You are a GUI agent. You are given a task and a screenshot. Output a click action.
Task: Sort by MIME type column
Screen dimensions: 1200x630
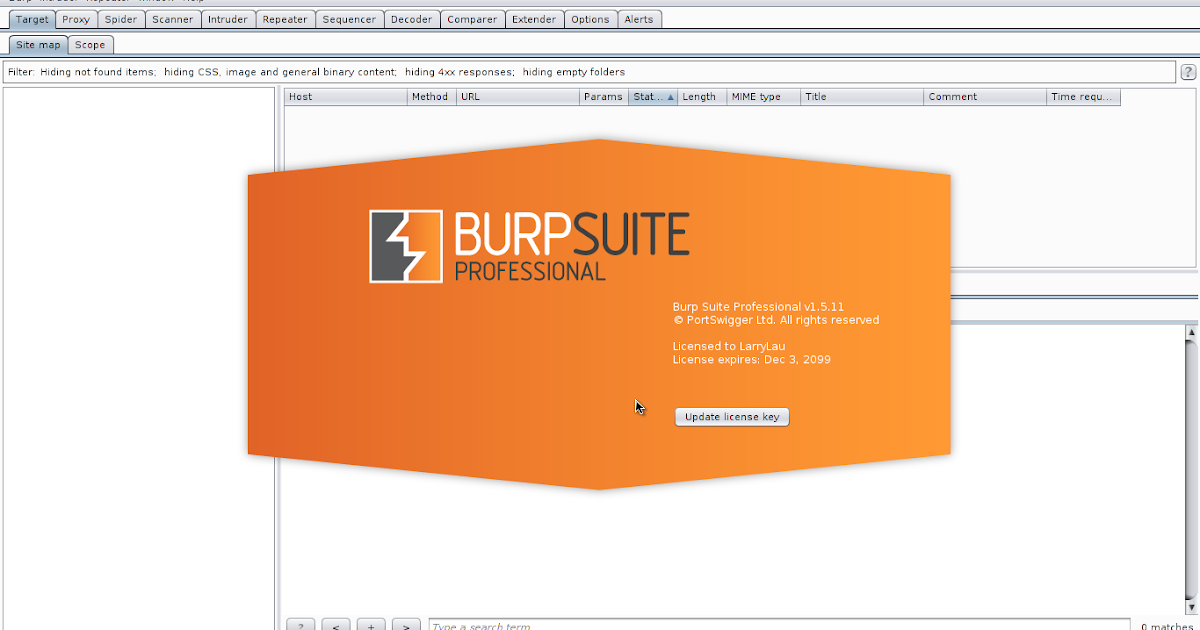[x=764, y=97]
